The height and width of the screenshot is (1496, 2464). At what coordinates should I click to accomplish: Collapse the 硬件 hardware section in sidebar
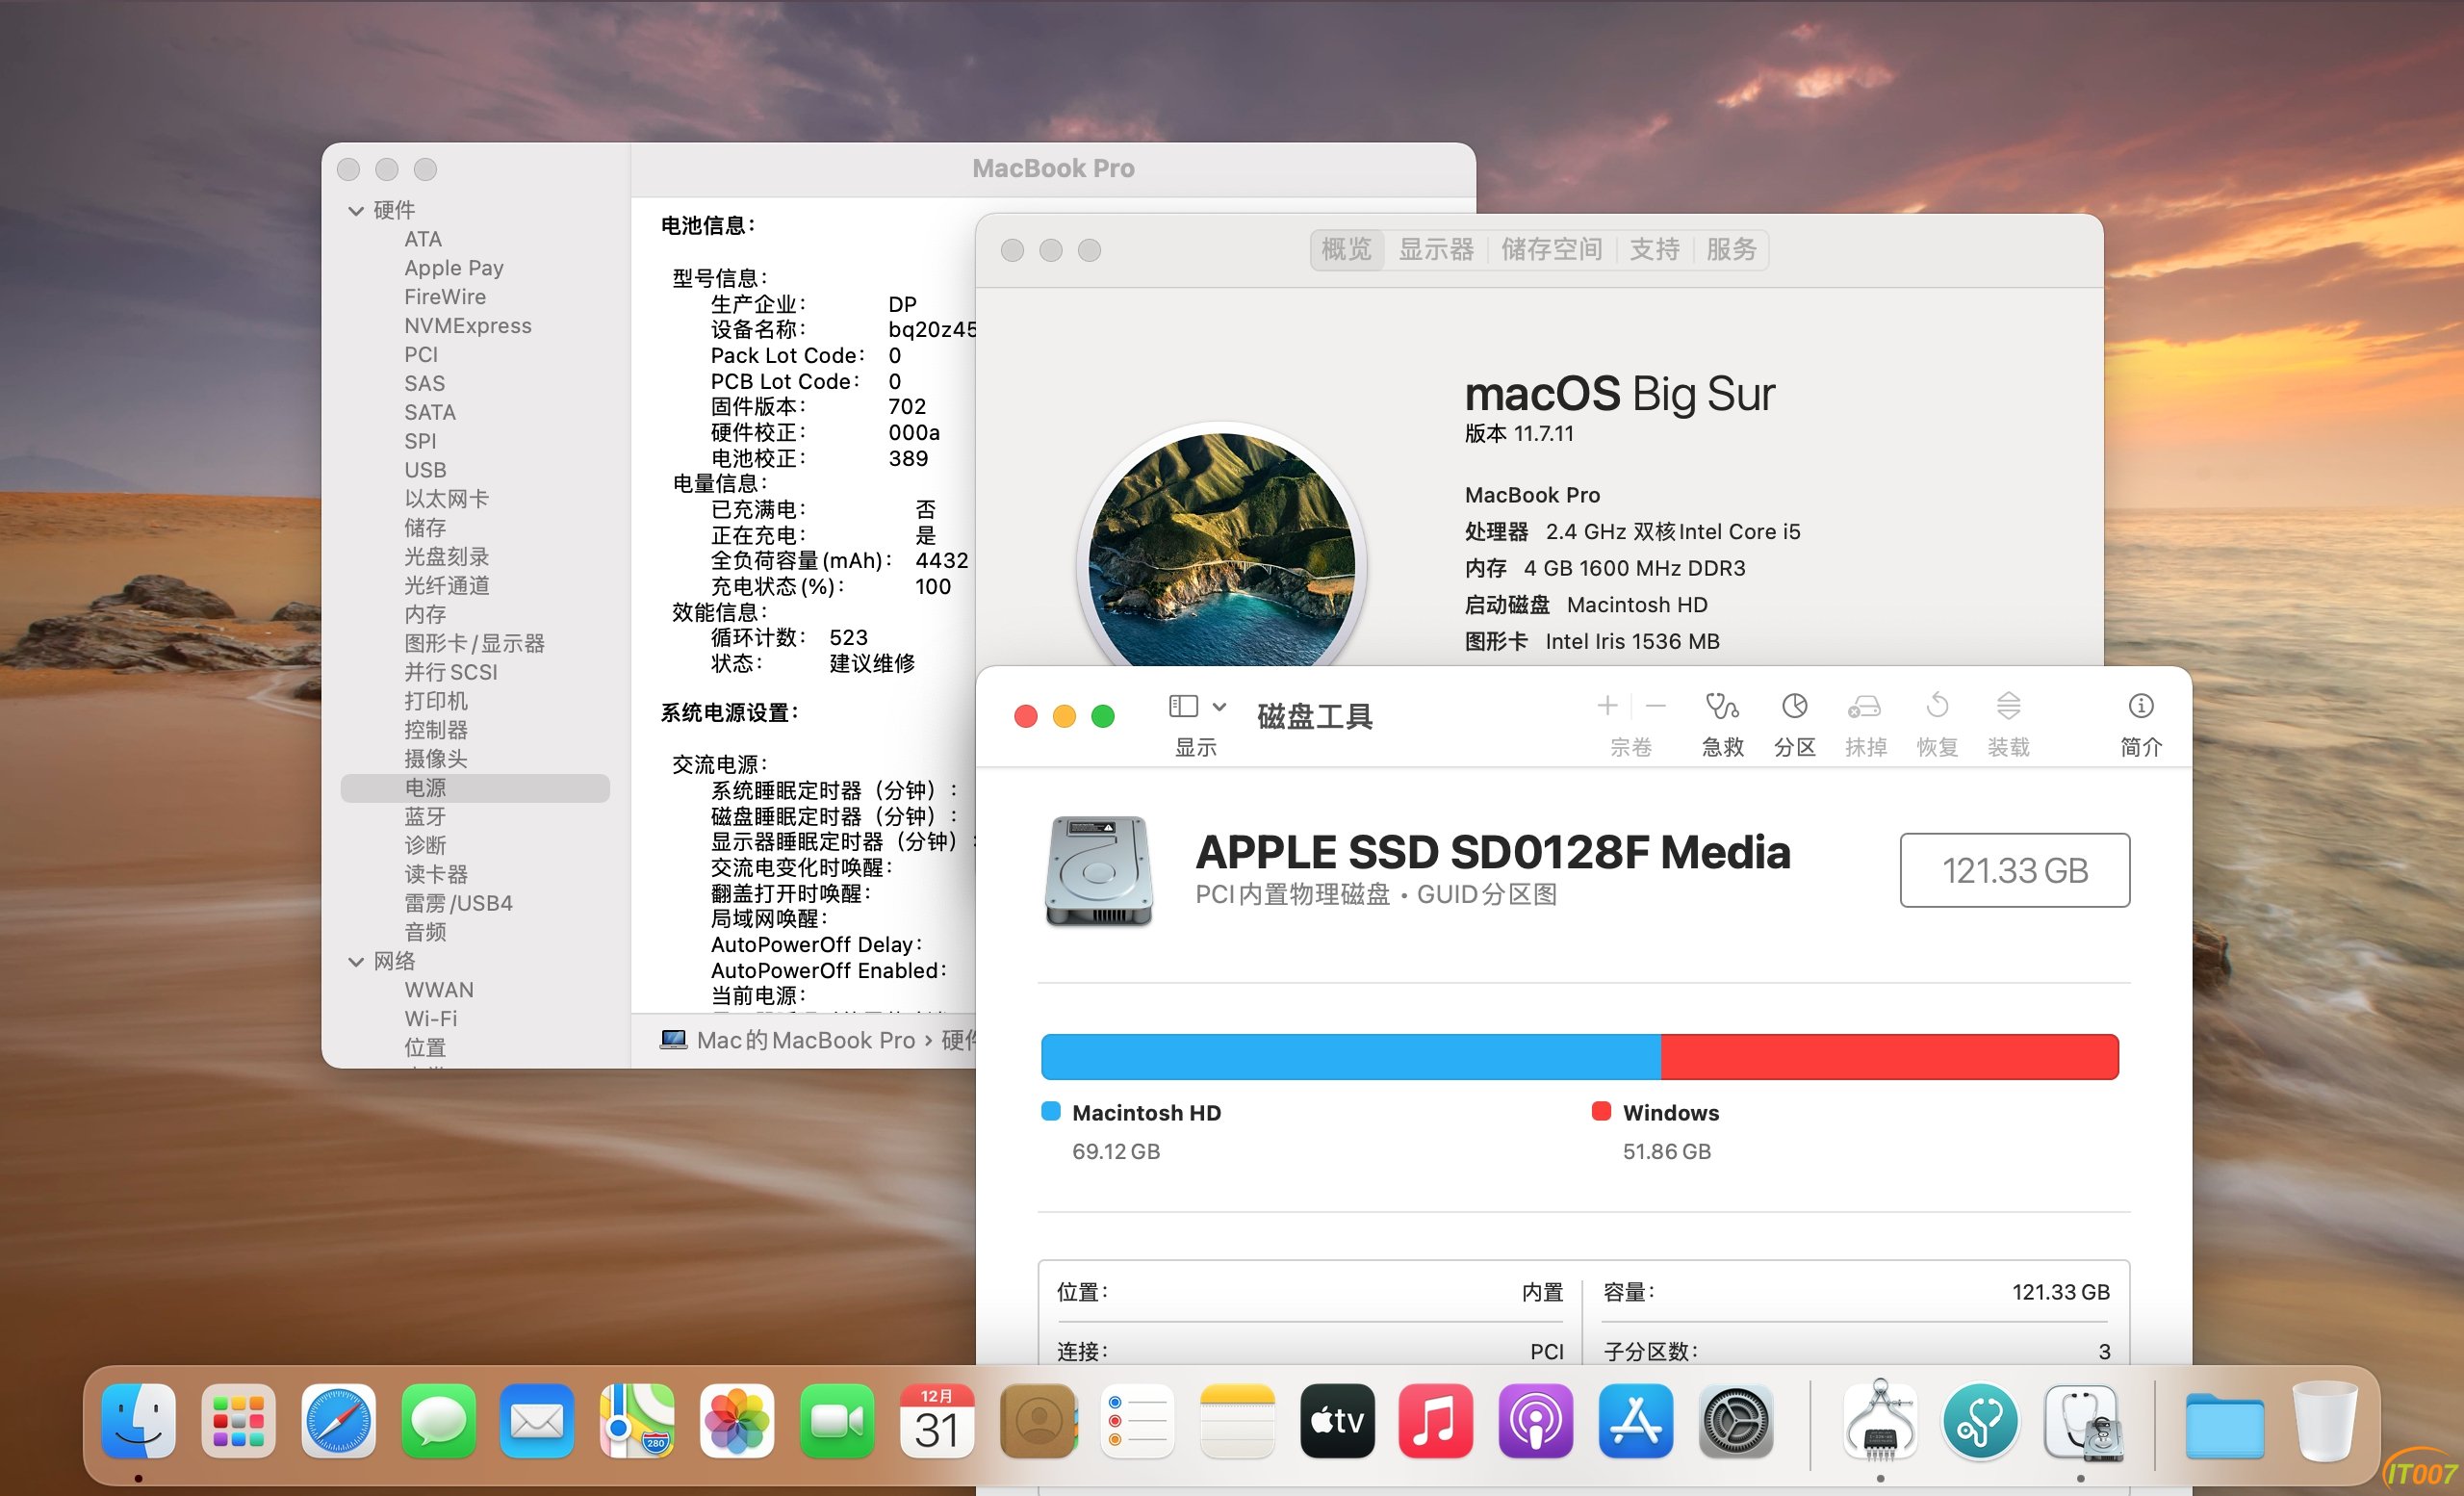click(x=355, y=210)
